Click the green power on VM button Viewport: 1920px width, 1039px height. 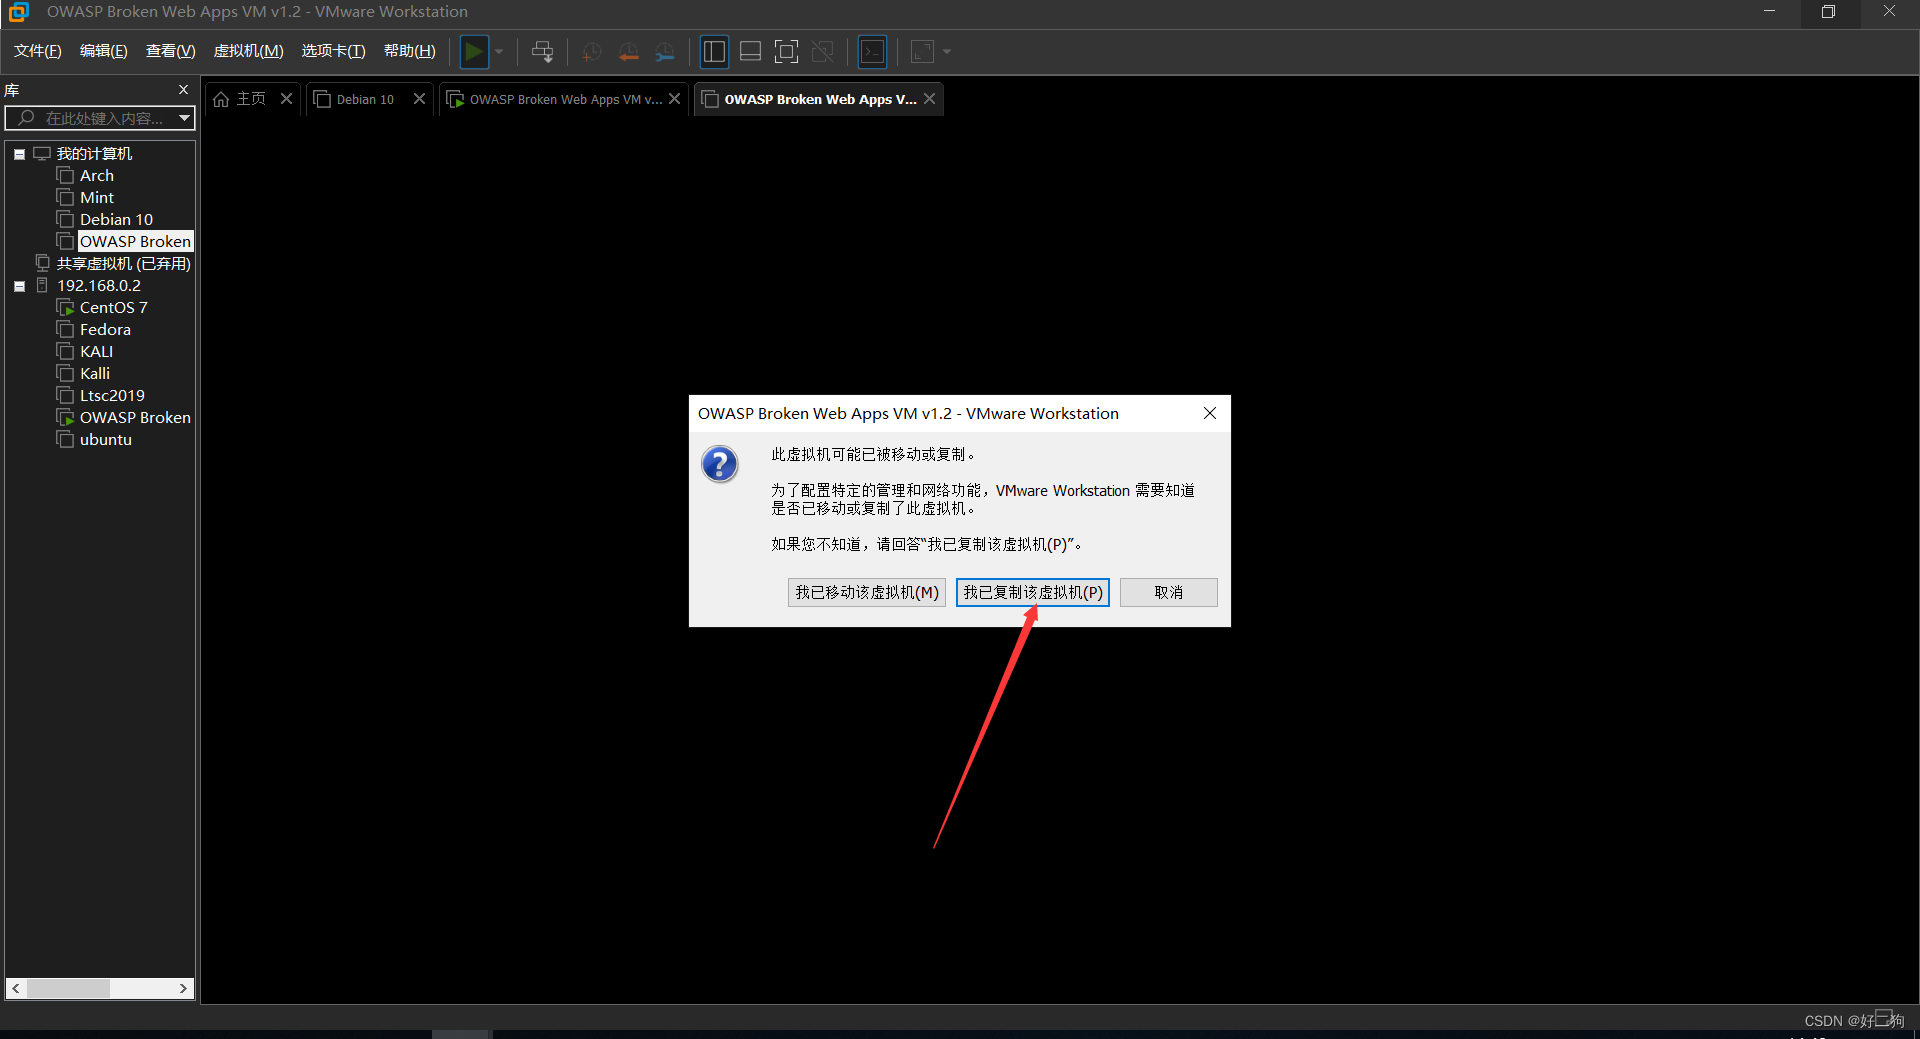[x=474, y=51]
